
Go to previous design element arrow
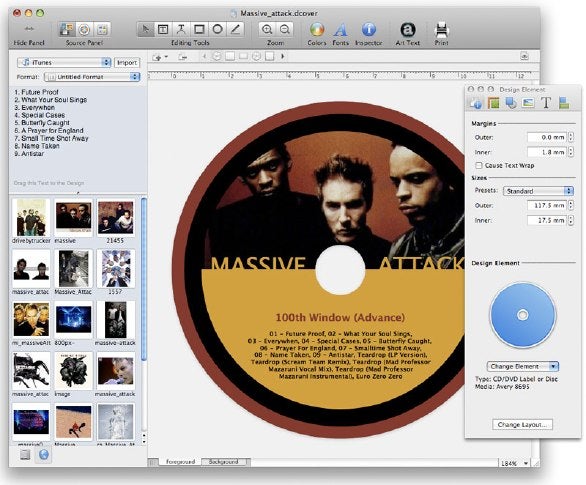(204, 57)
